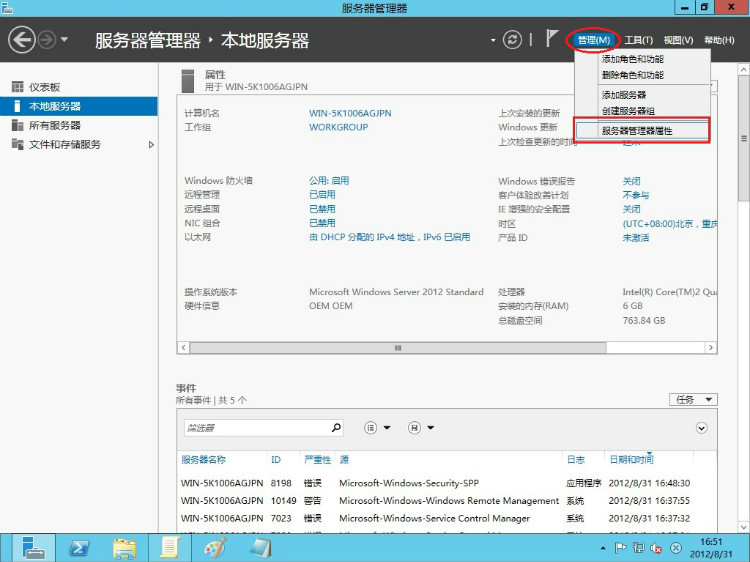Viewport: 750px width, 562px height.
Task: Click the back navigation arrow
Action: (22, 39)
